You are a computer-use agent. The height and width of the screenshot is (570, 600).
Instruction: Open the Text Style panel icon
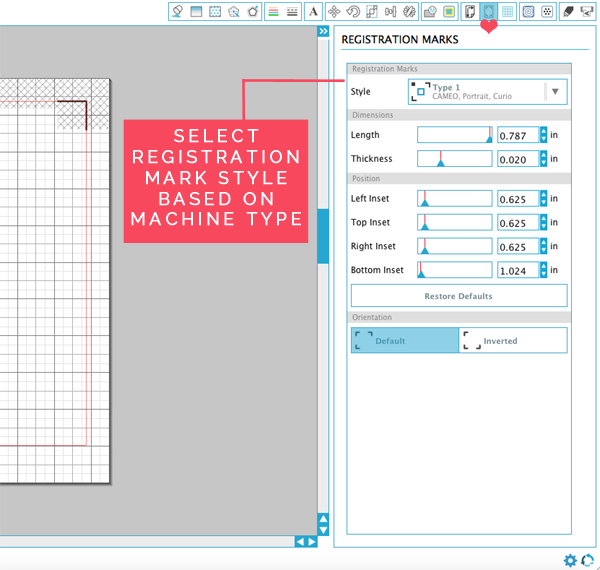click(x=313, y=12)
